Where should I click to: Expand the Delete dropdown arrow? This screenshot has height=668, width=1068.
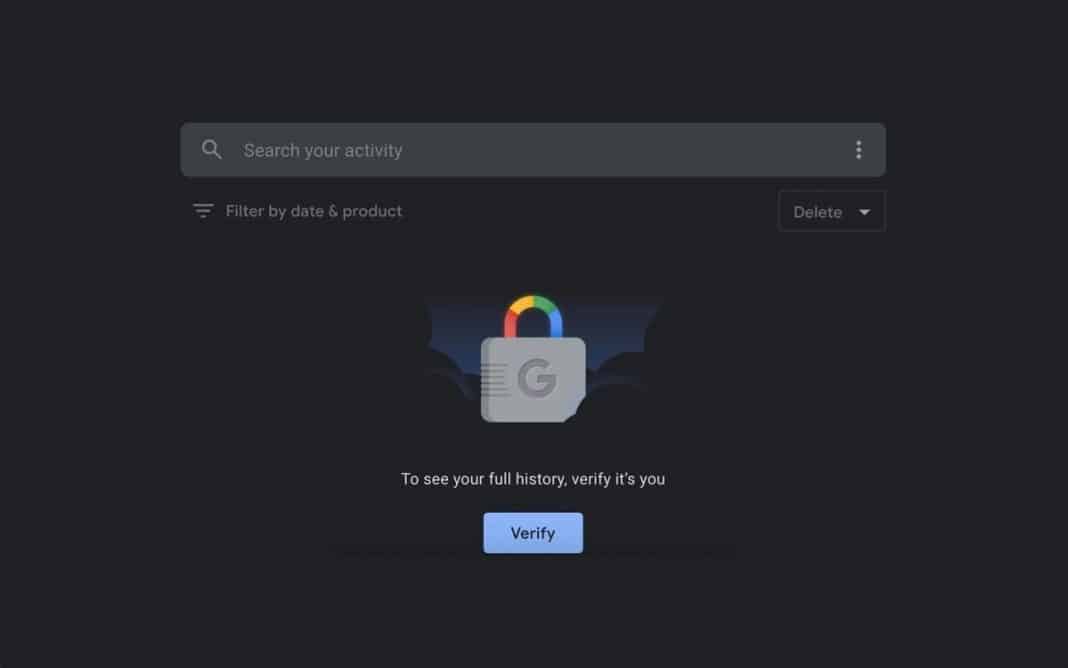864,212
